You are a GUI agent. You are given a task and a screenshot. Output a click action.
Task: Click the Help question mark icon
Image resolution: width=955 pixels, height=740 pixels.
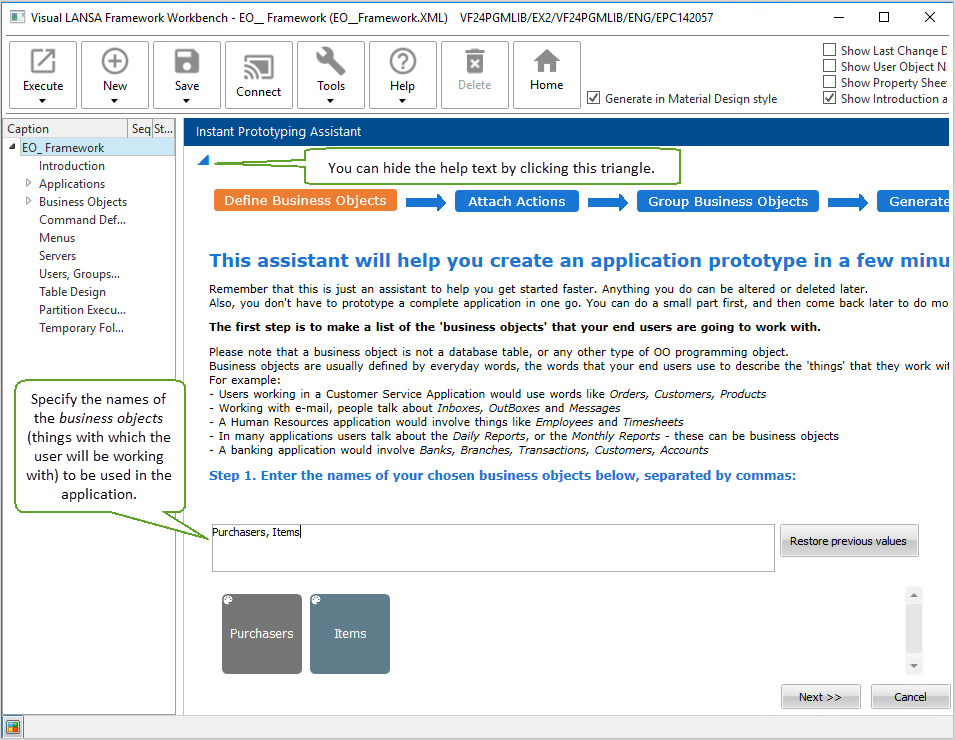(403, 62)
